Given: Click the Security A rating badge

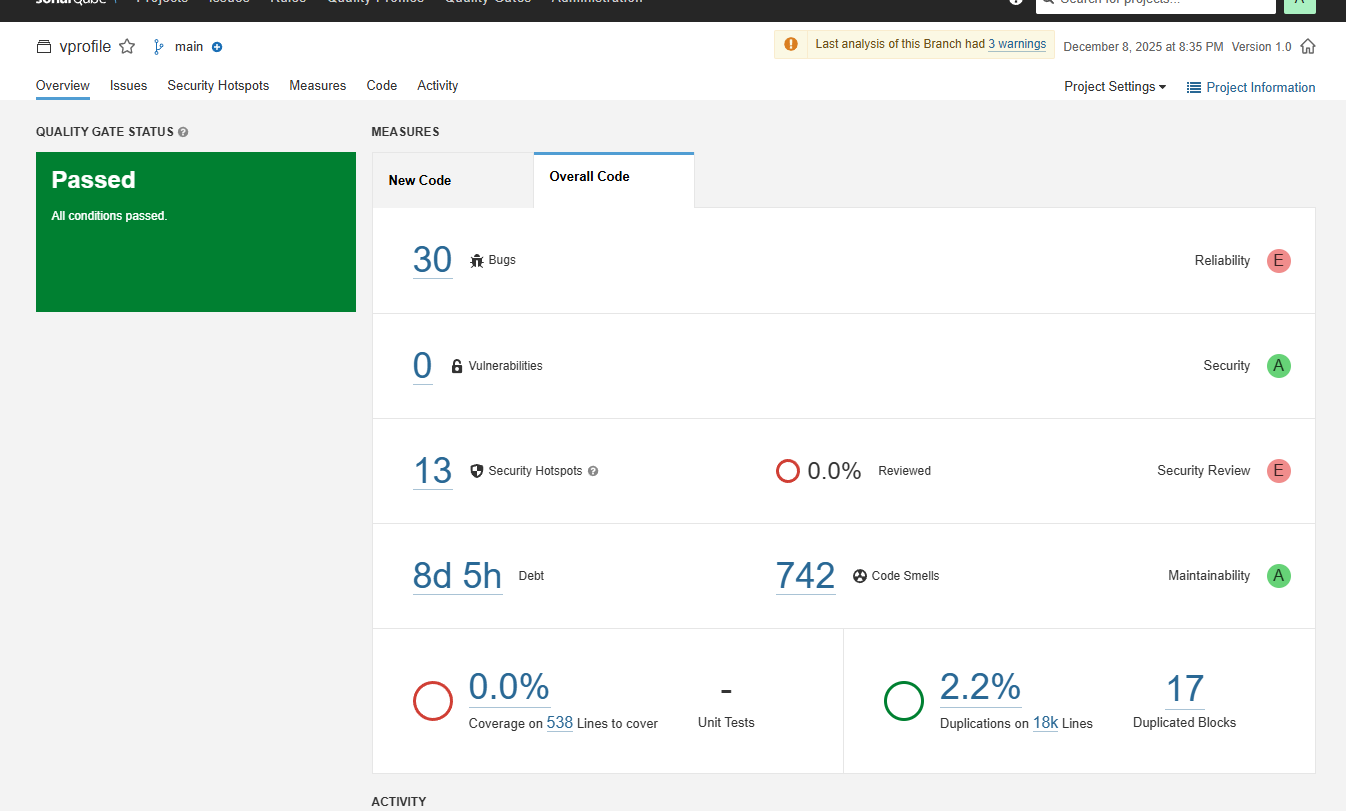Looking at the screenshot, I should [x=1279, y=366].
